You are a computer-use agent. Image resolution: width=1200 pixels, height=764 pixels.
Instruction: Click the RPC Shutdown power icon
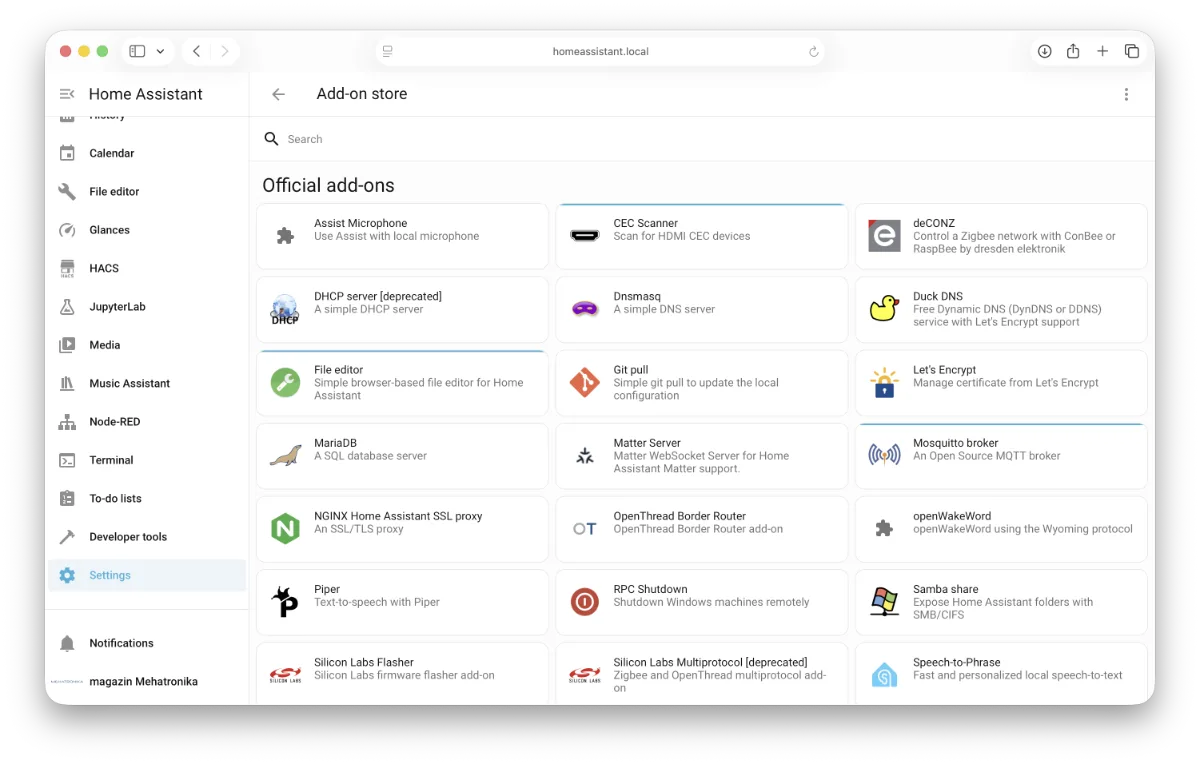click(584, 602)
